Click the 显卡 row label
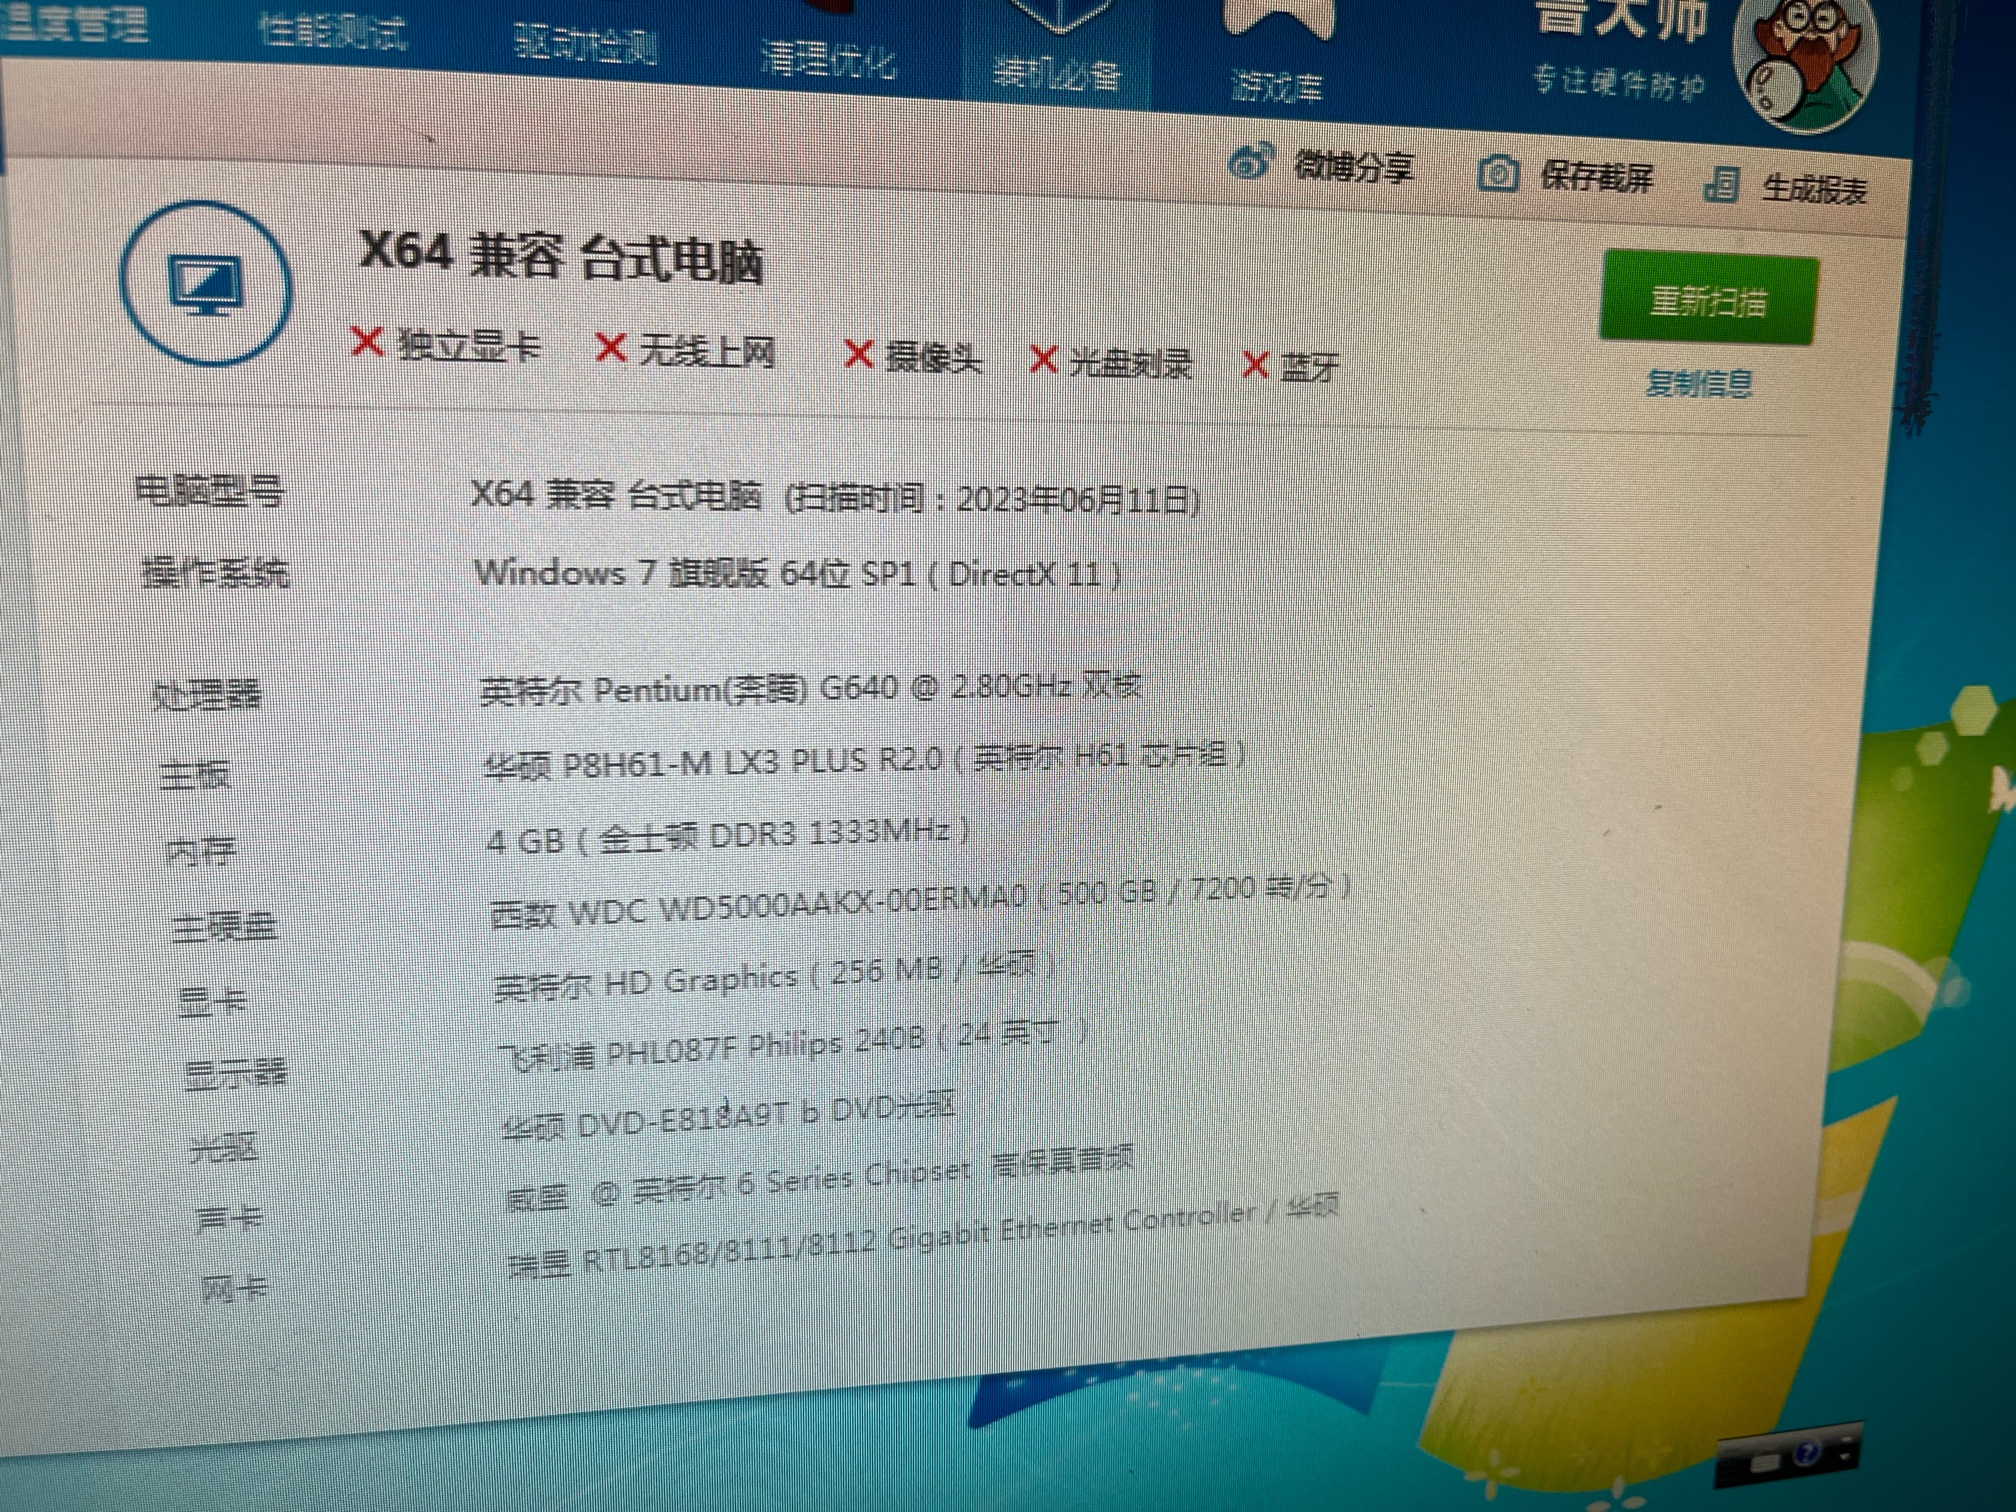This screenshot has height=1512, width=2016. tap(211, 1001)
